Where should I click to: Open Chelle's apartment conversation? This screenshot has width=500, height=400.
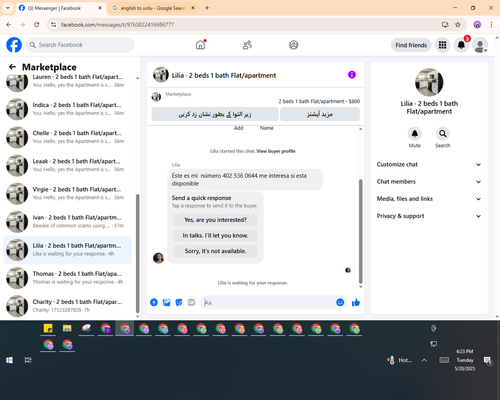[67, 137]
